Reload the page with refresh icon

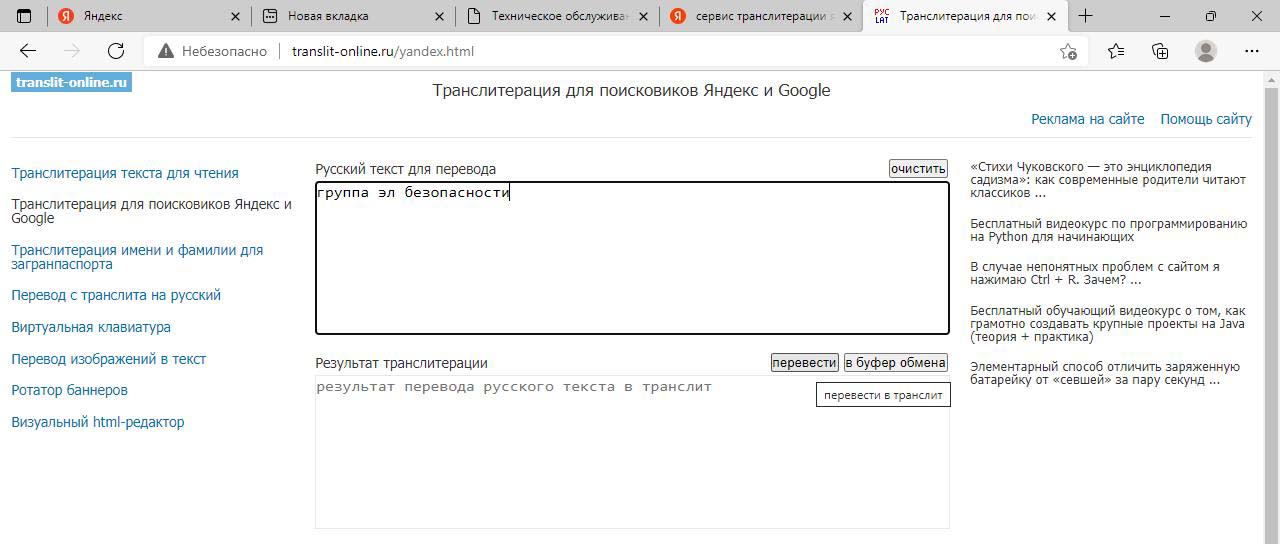(116, 51)
